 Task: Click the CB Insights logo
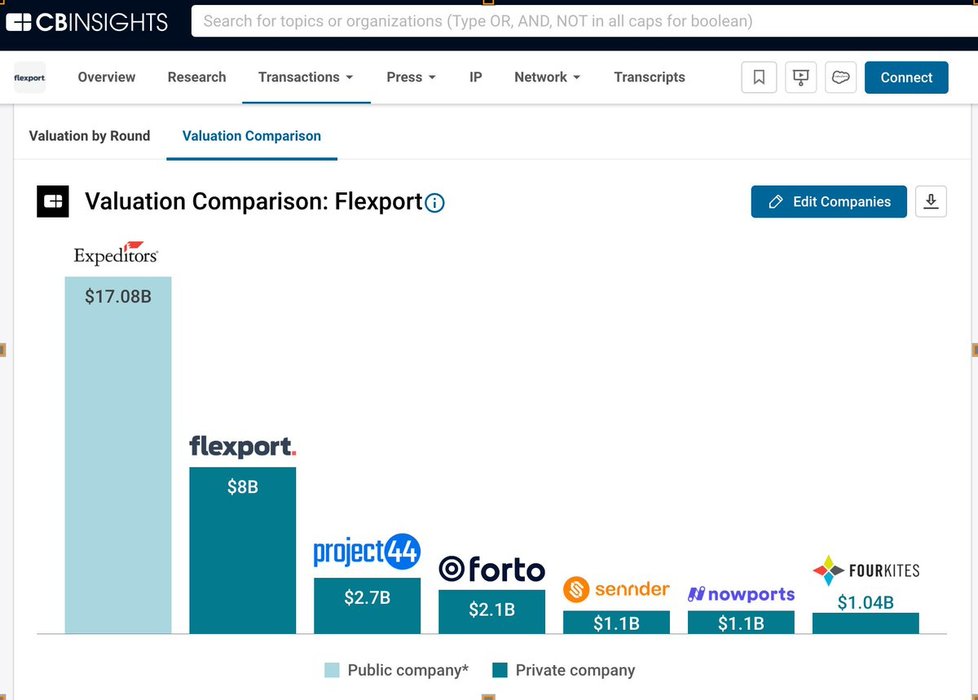[90, 20]
